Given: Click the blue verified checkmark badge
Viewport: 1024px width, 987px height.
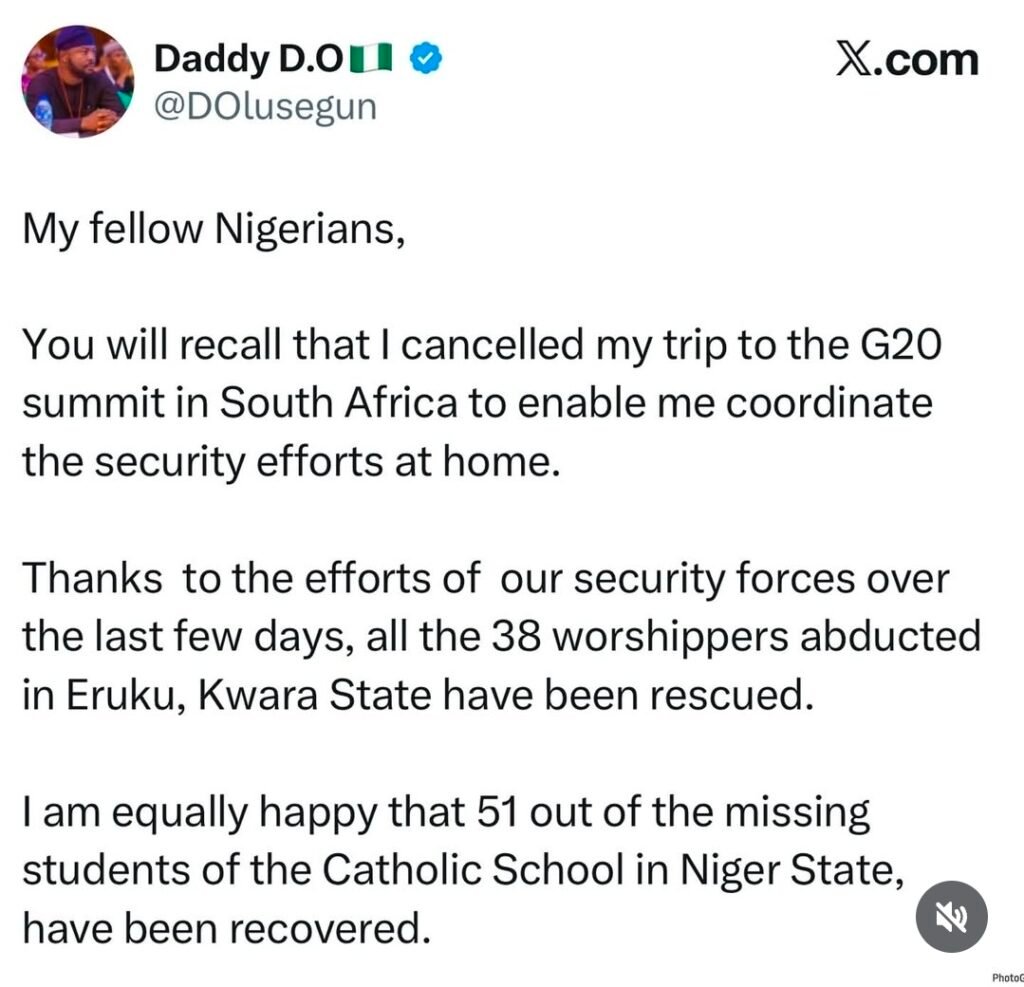Looking at the screenshot, I should click(x=429, y=60).
